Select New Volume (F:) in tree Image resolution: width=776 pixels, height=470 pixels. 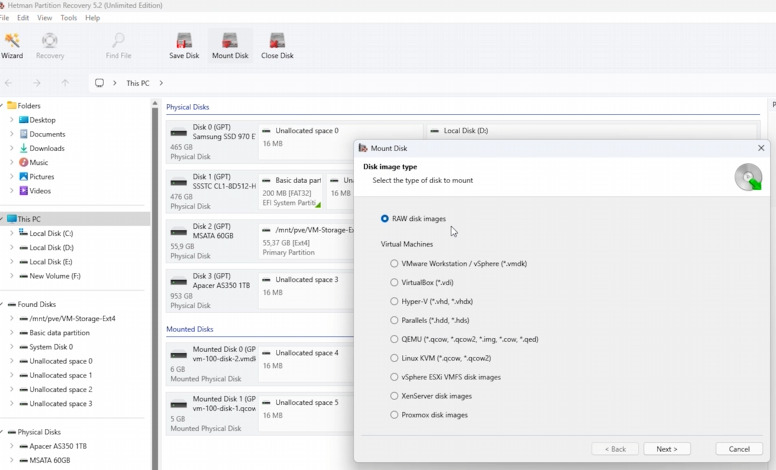pyautogui.click(x=49, y=276)
